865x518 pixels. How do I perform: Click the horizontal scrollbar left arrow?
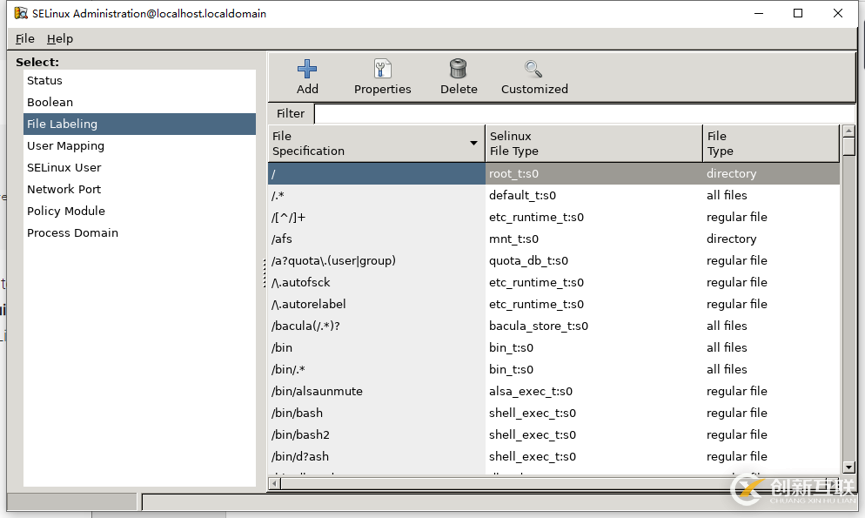tap(274, 484)
